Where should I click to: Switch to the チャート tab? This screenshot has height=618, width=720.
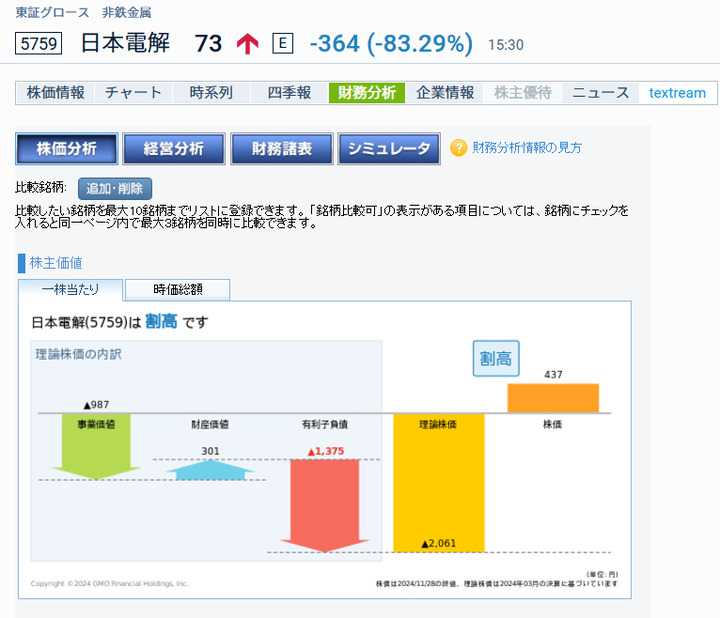(133, 93)
